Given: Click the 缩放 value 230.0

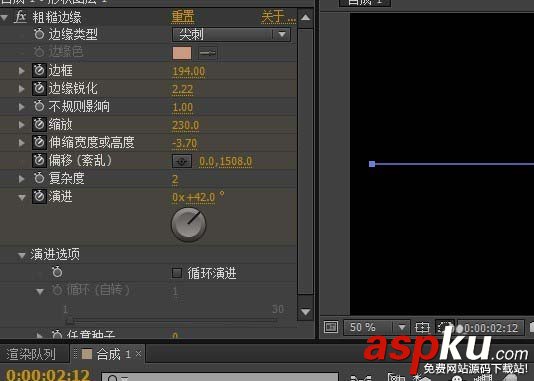Looking at the screenshot, I should (186, 125).
